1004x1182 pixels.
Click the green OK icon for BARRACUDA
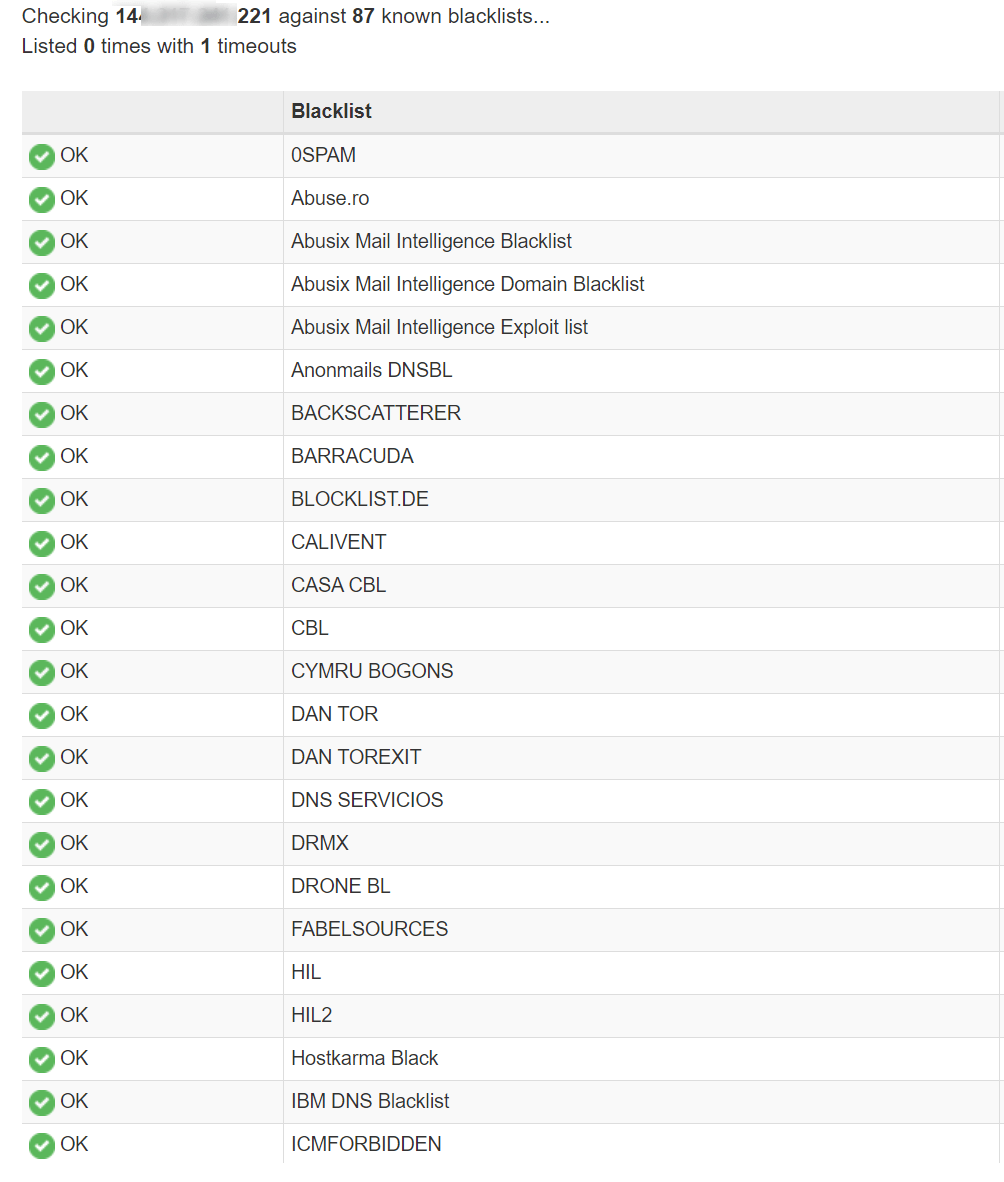(x=41, y=458)
